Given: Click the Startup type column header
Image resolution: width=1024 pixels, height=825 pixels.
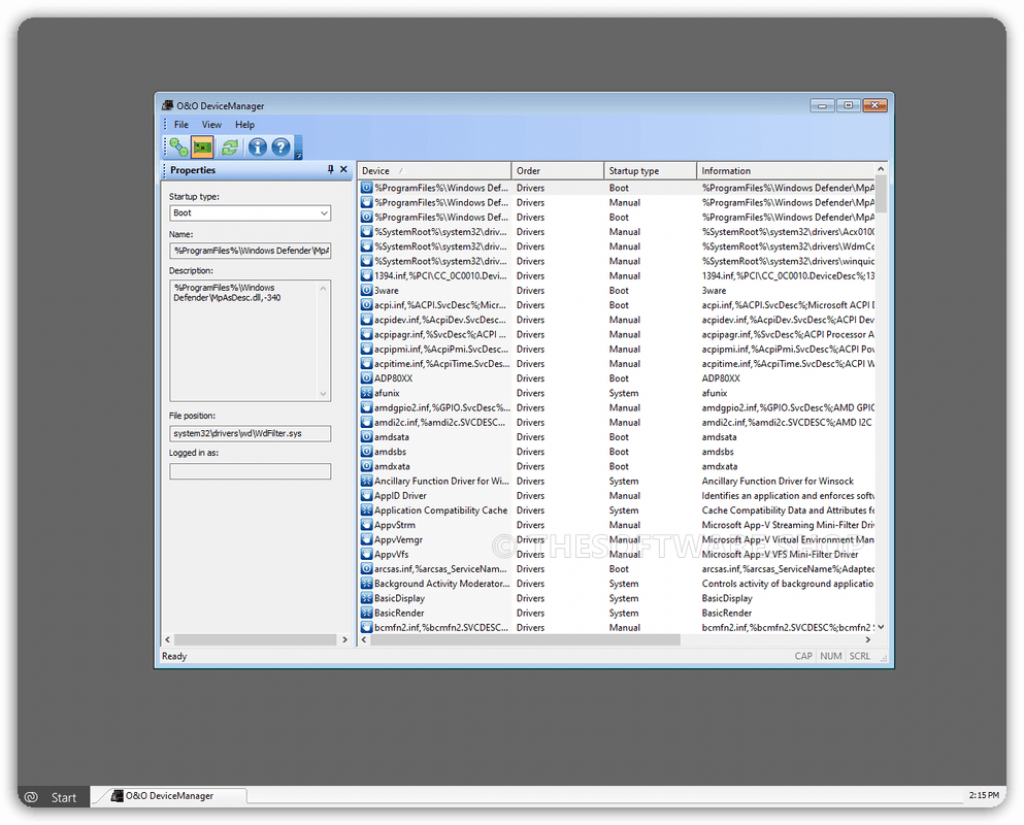Looking at the screenshot, I should pyautogui.click(x=649, y=171).
